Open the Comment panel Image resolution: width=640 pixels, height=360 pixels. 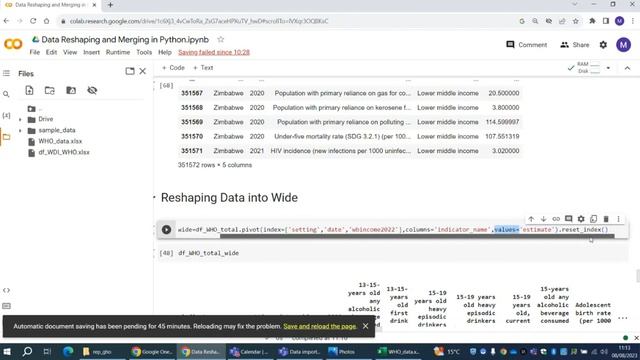pyautogui.click(x=527, y=45)
